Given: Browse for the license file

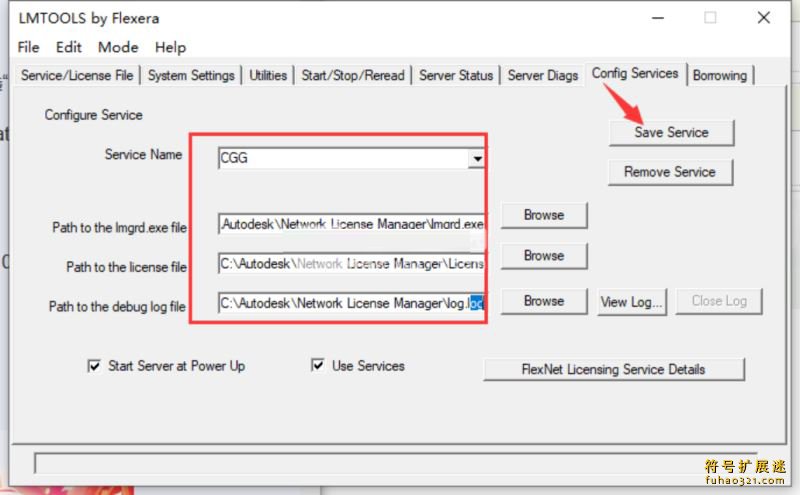Looking at the screenshot, I should (544, 256).
